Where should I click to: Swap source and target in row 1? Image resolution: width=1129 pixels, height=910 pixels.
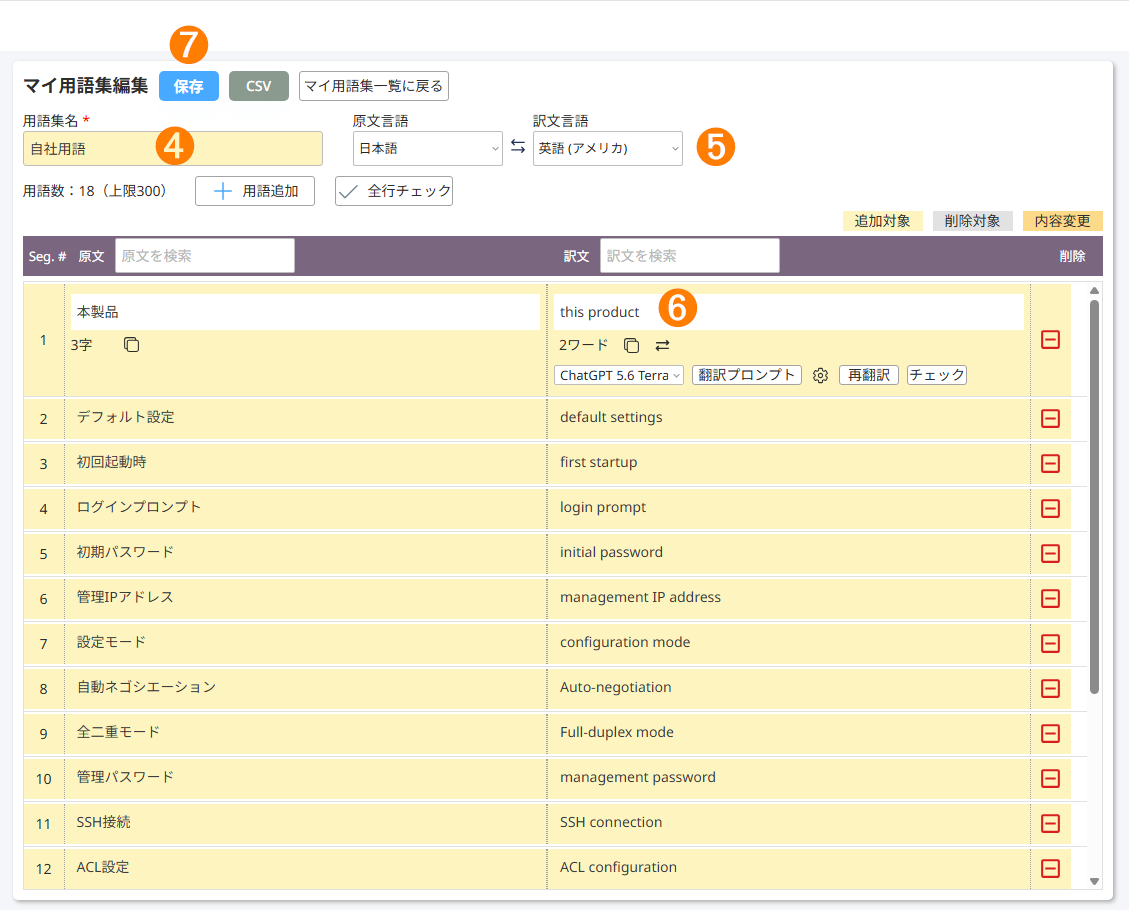pos(662,346)
